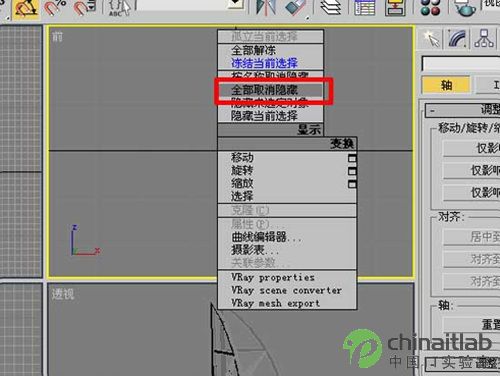Open the Curve Editor toolbar icon
500x376 pixels.
pos(364,7)
